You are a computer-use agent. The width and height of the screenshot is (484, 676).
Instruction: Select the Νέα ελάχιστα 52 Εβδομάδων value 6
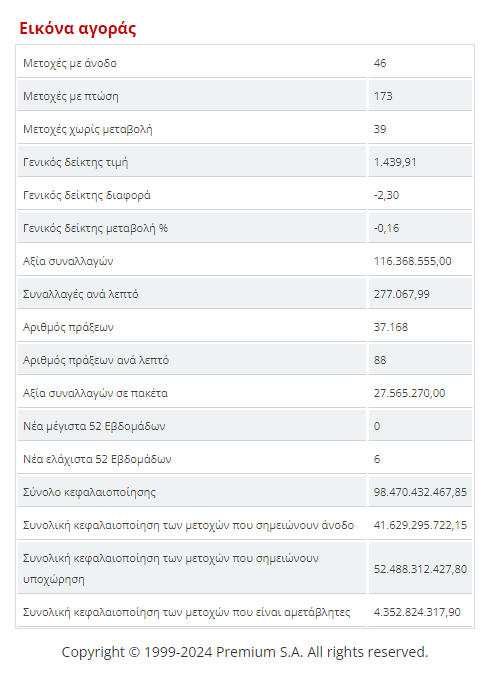(377, 459)
